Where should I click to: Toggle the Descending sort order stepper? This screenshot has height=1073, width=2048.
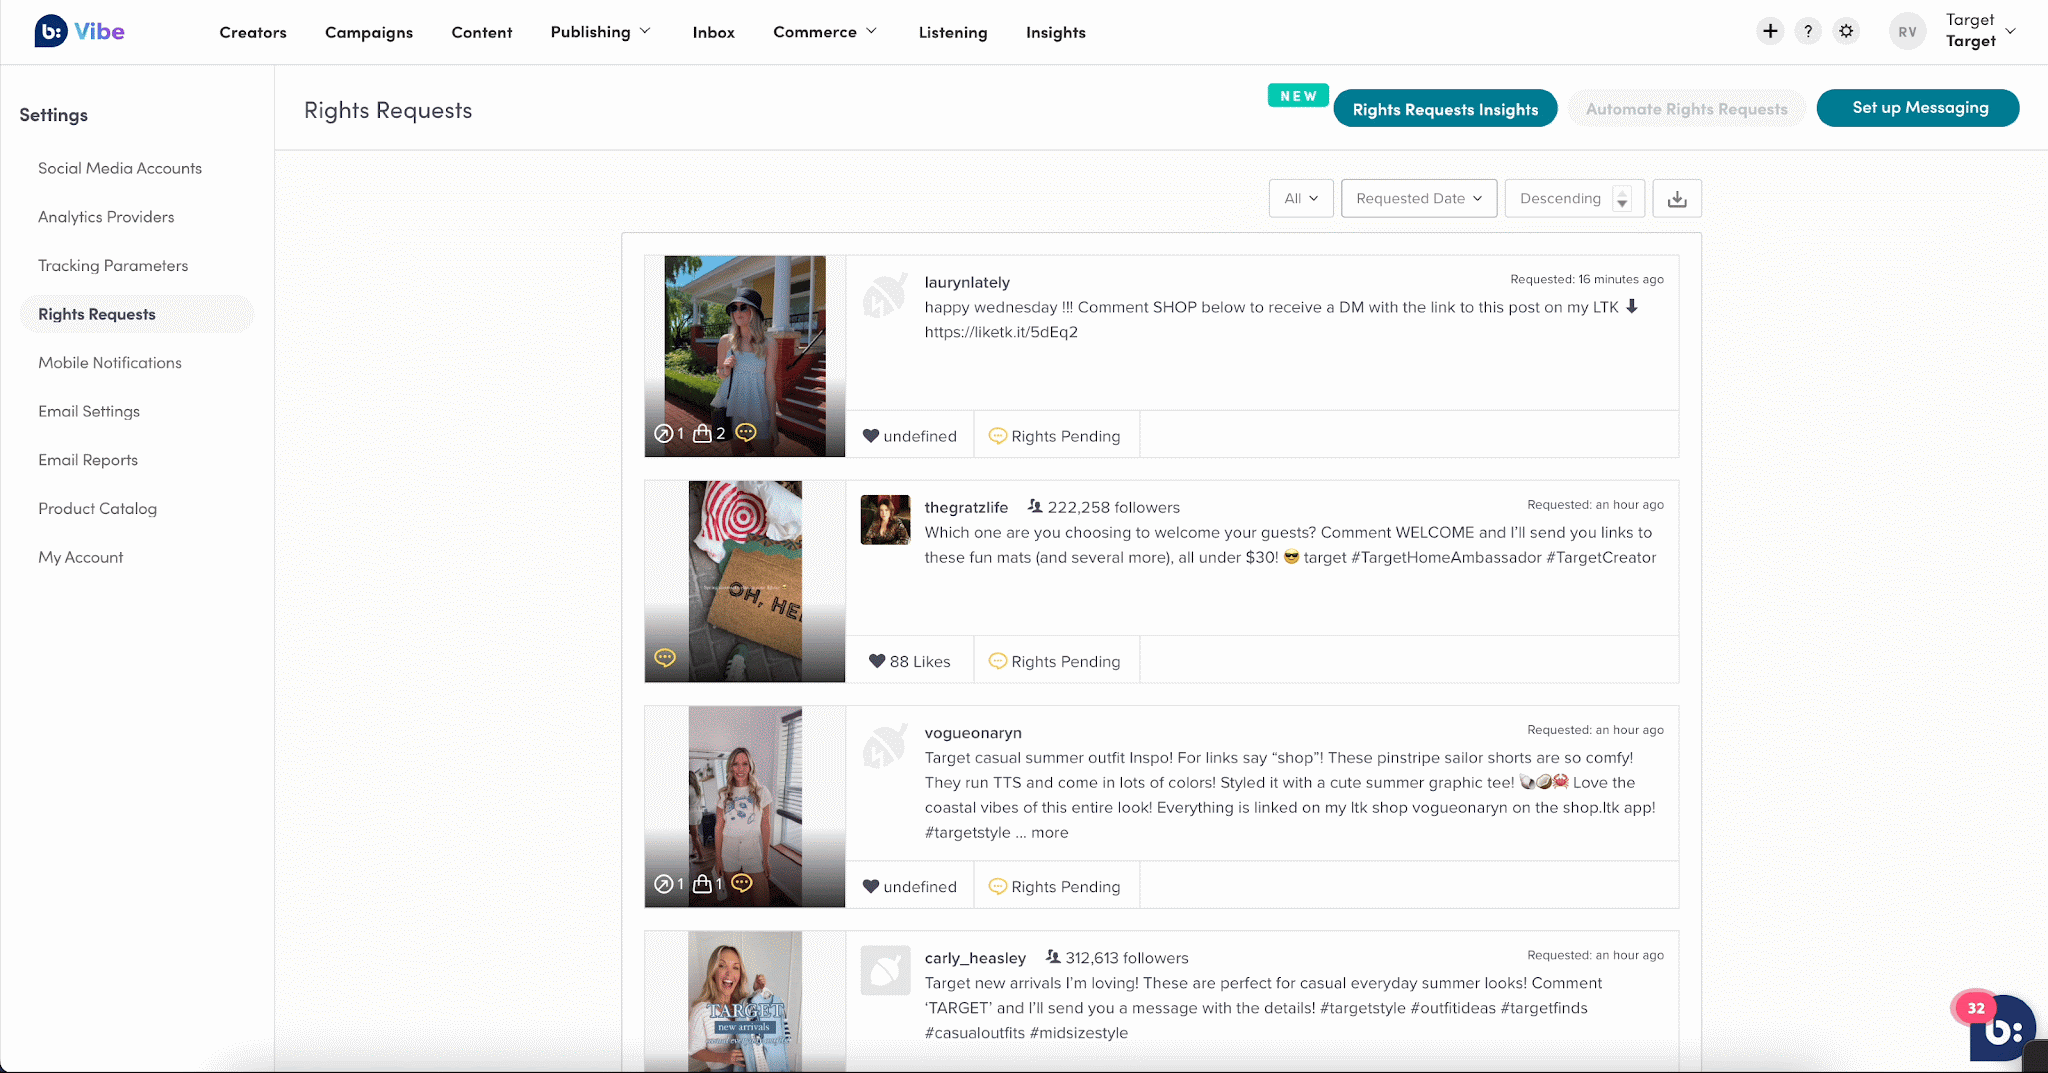1622,198
